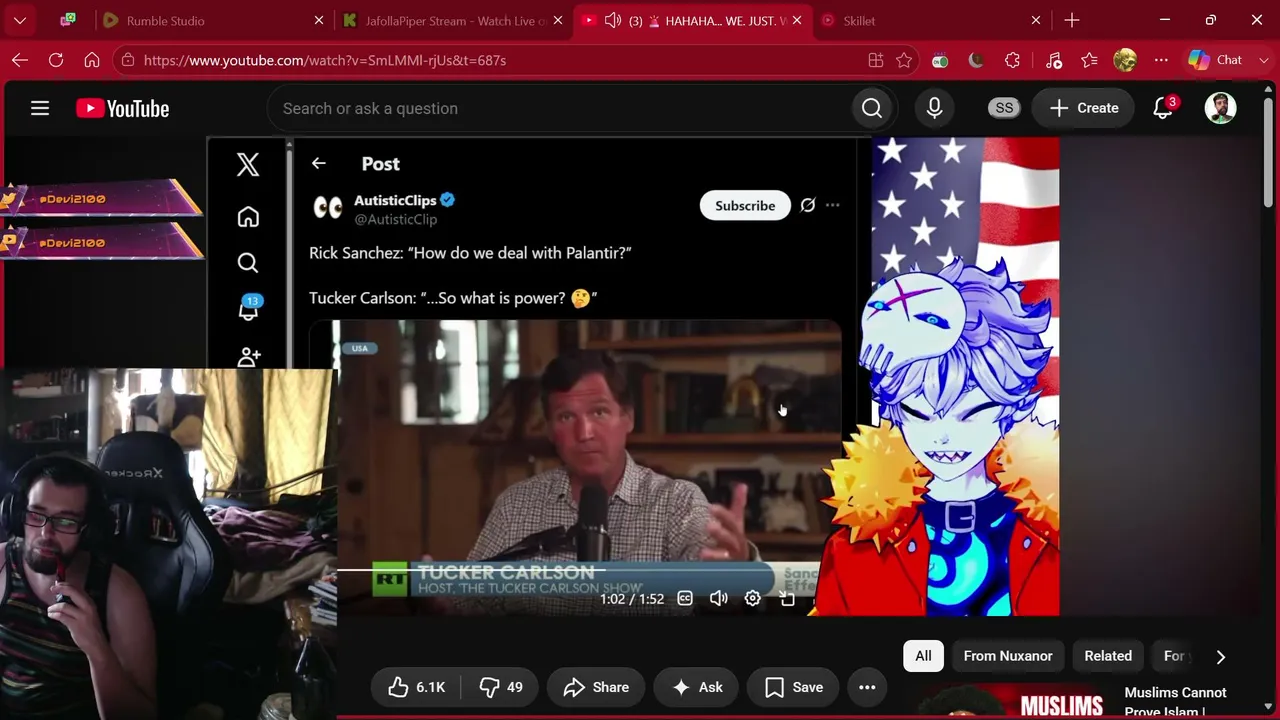The image size is (1280, 720).
Task: Open the tab actions dropdown arrow
Action: click(x=20, y=20)
